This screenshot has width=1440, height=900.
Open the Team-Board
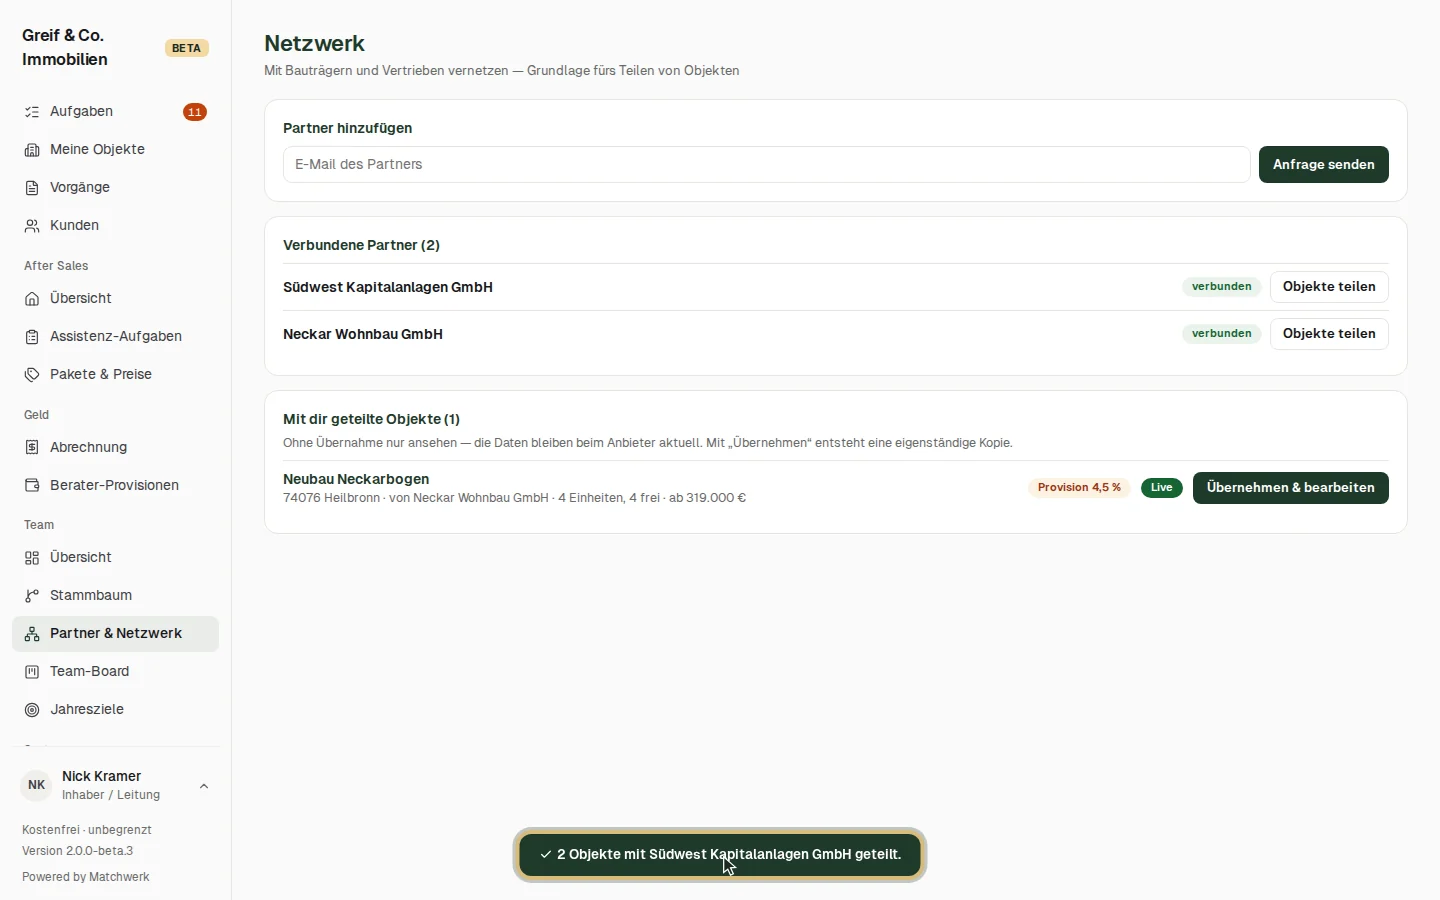[x=115, y=672]
